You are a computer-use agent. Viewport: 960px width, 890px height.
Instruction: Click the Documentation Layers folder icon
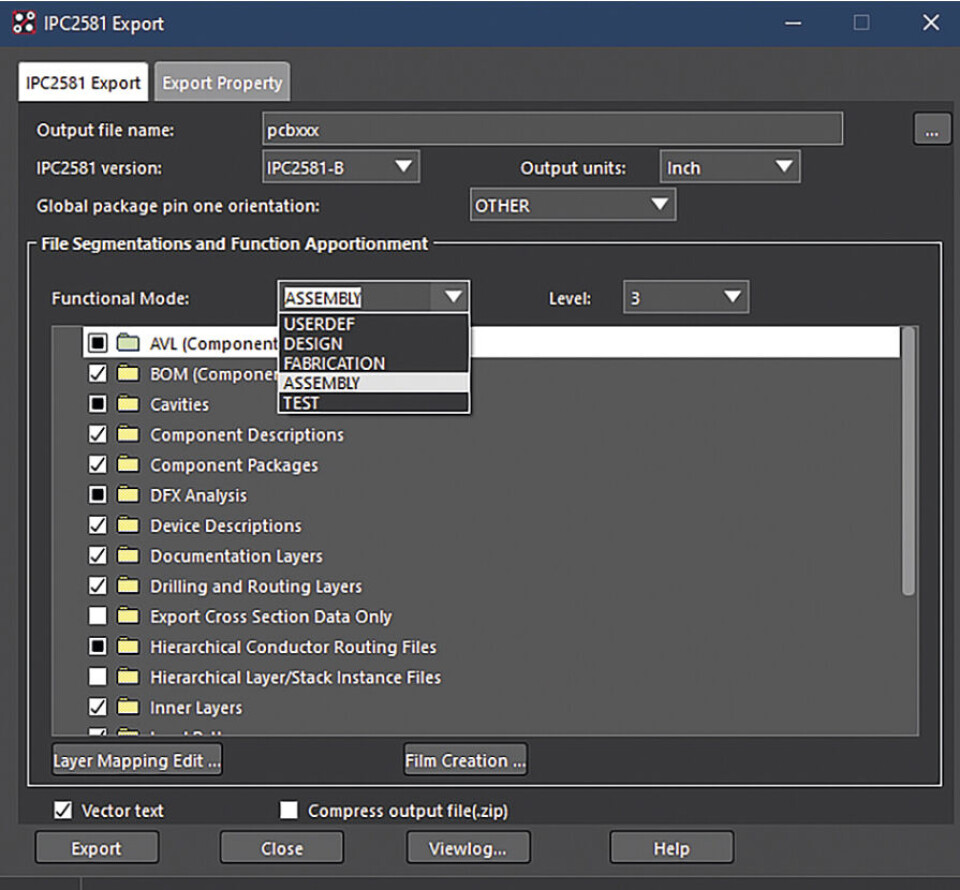coord(128,555)
